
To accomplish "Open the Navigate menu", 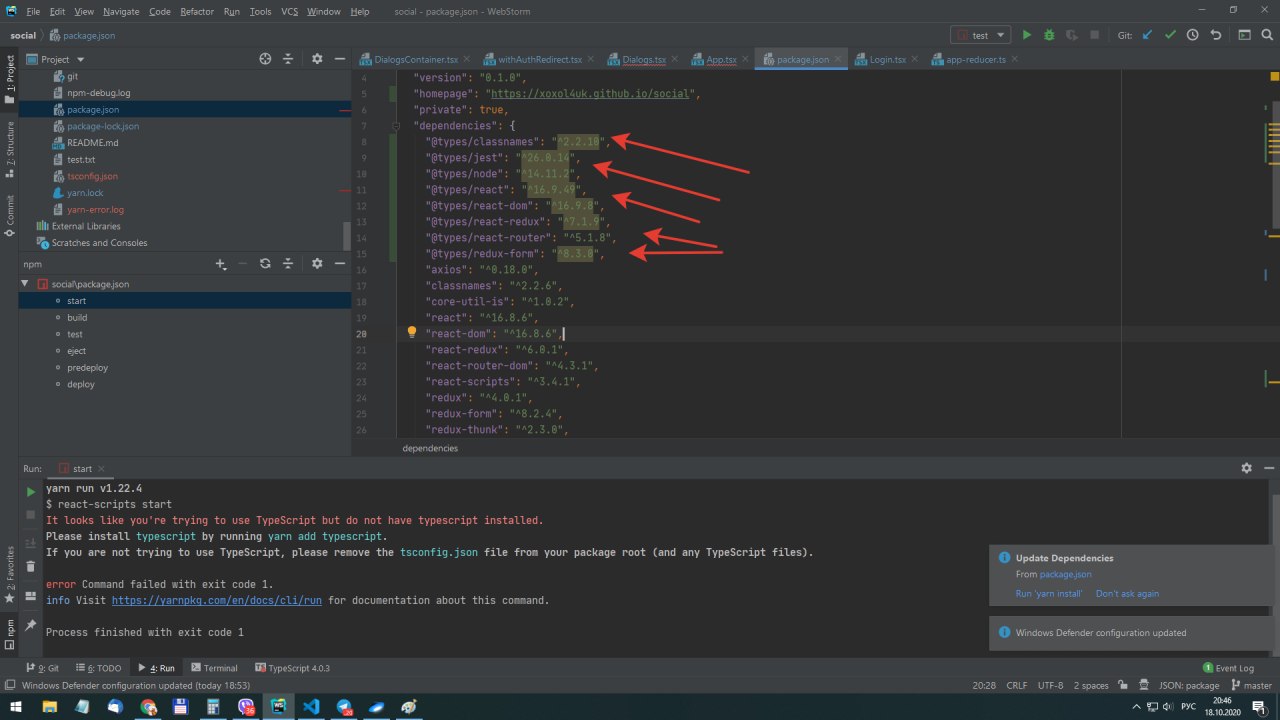I will [x=121, y=11].
